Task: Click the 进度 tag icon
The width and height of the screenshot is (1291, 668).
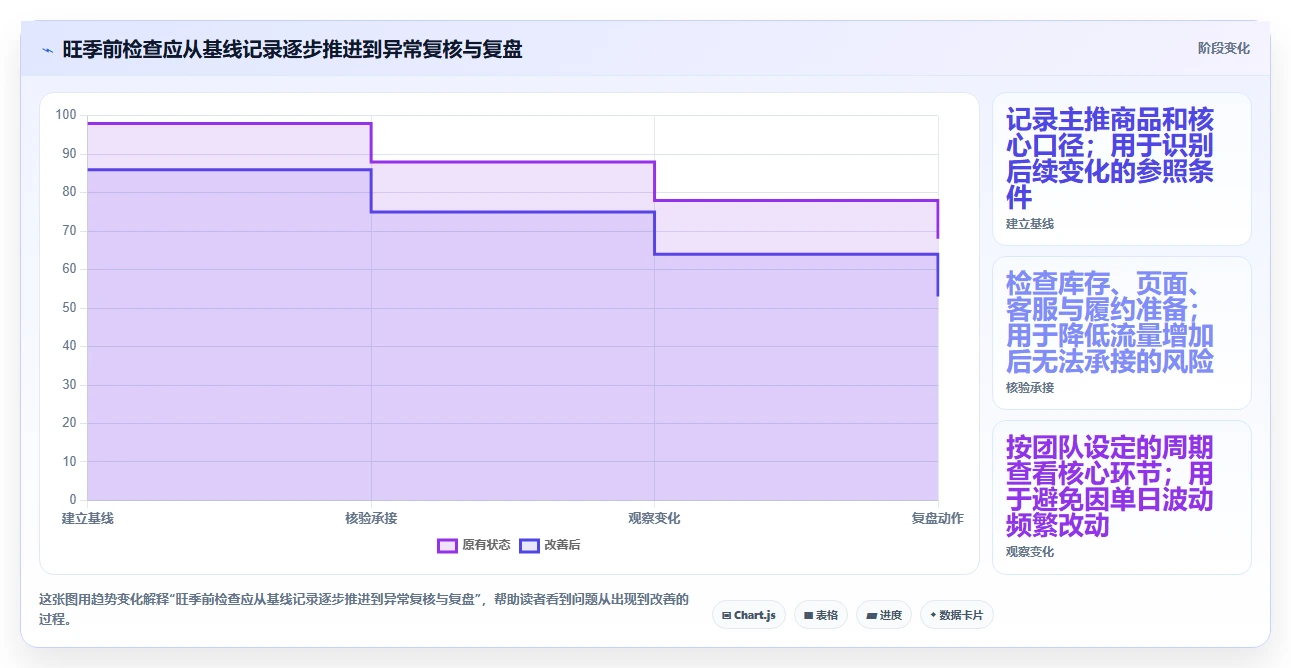Action: (871, 615)
